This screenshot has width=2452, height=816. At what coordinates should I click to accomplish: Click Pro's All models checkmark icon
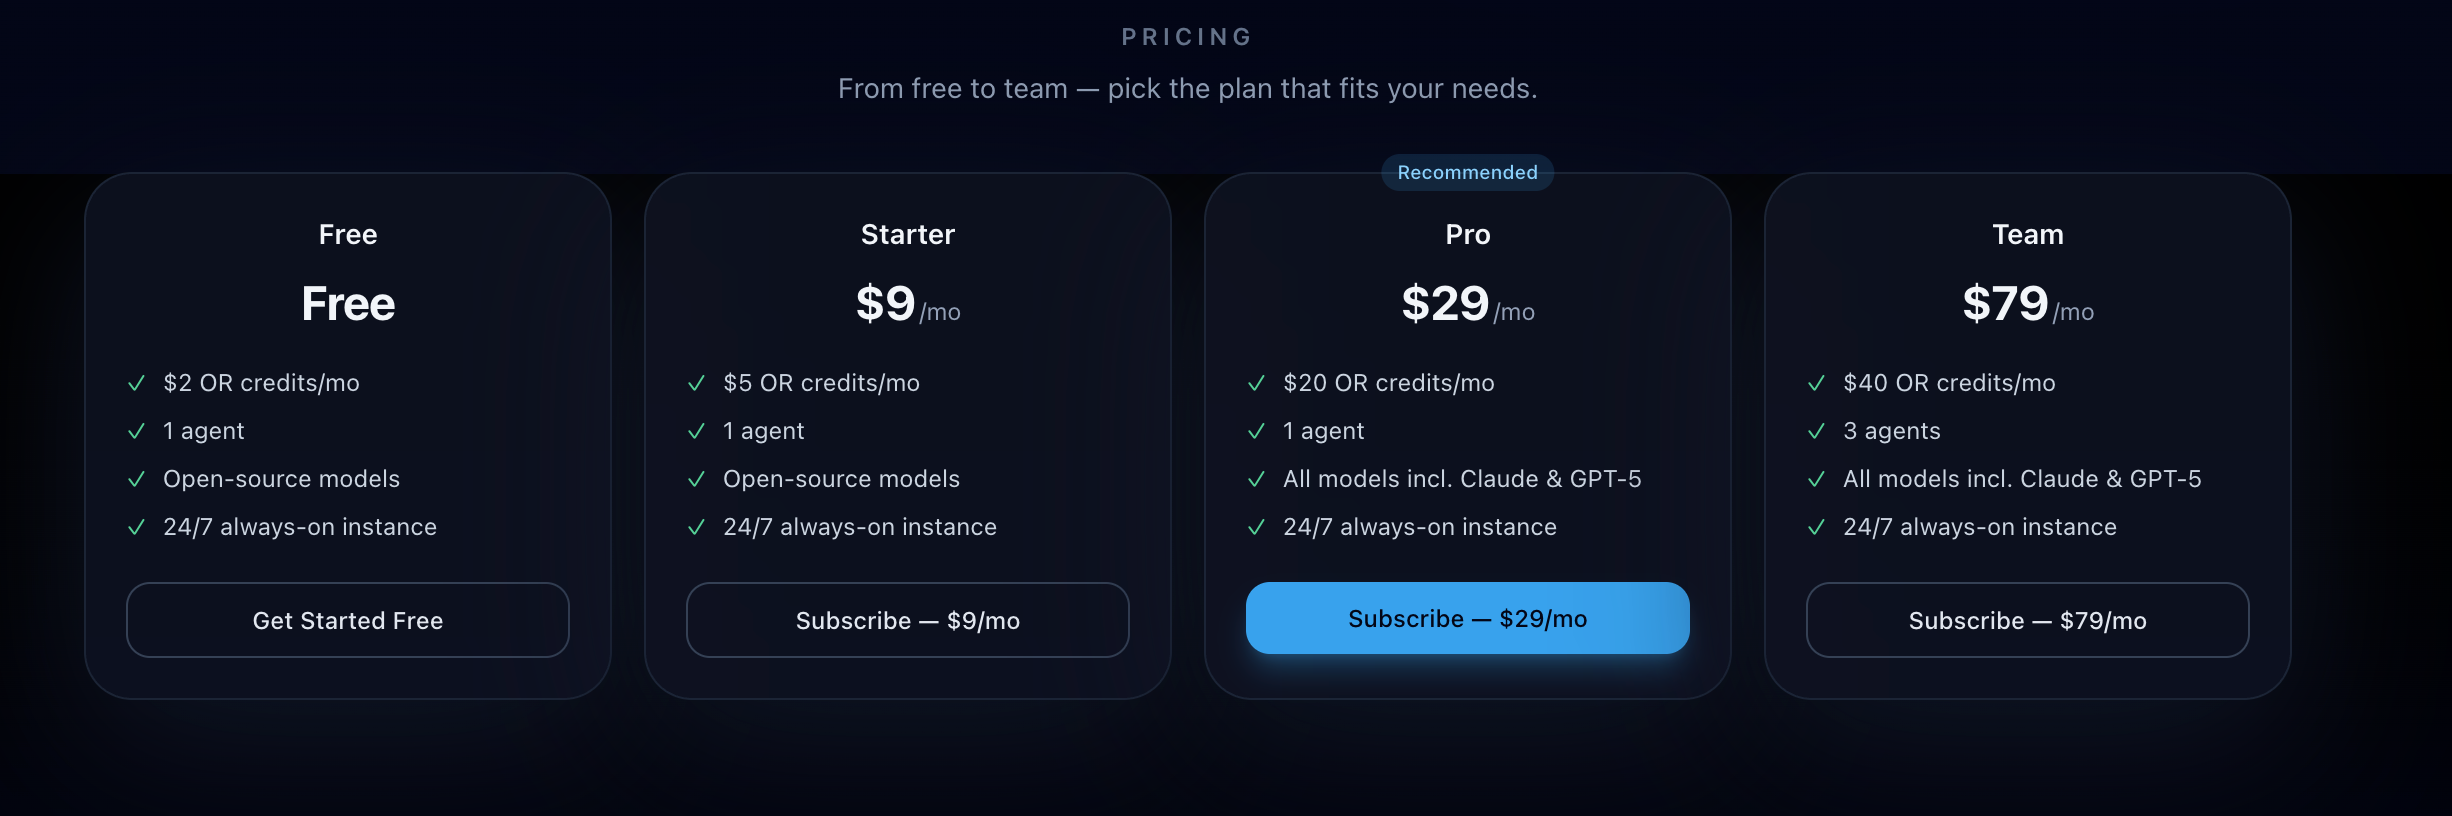[x=1257, y=479]
